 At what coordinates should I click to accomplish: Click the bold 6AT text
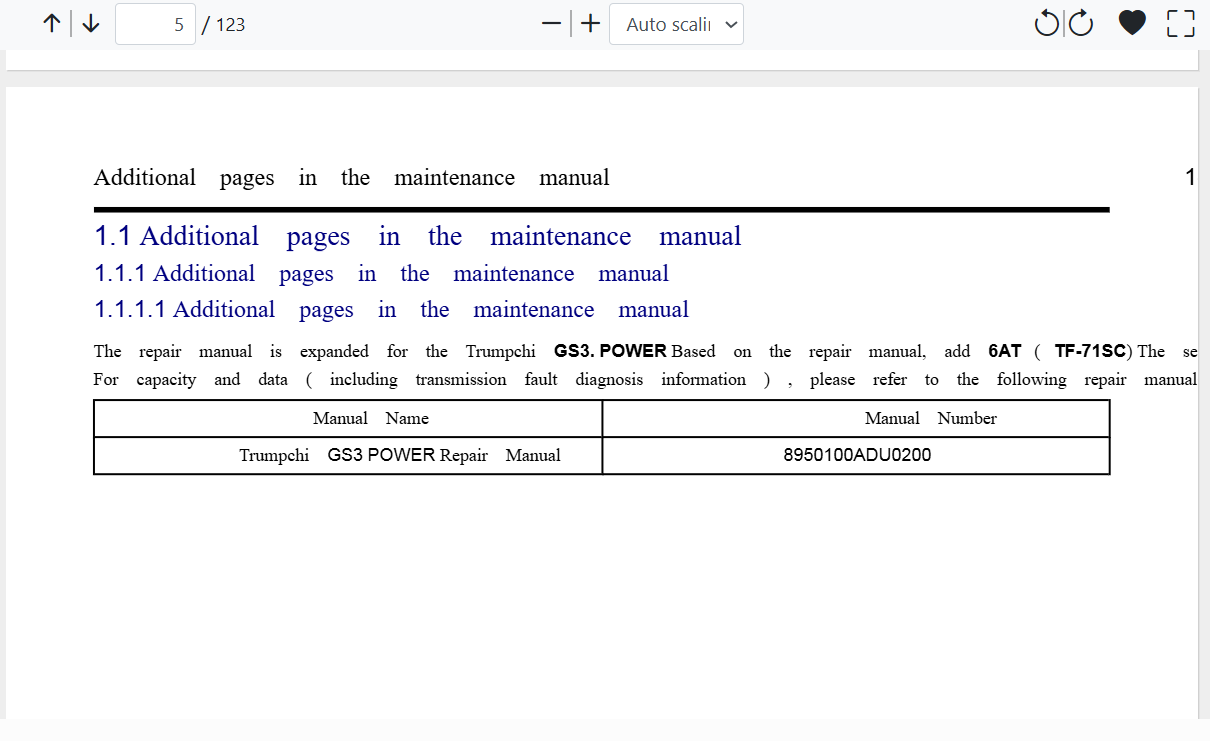tap(1004, 351)
